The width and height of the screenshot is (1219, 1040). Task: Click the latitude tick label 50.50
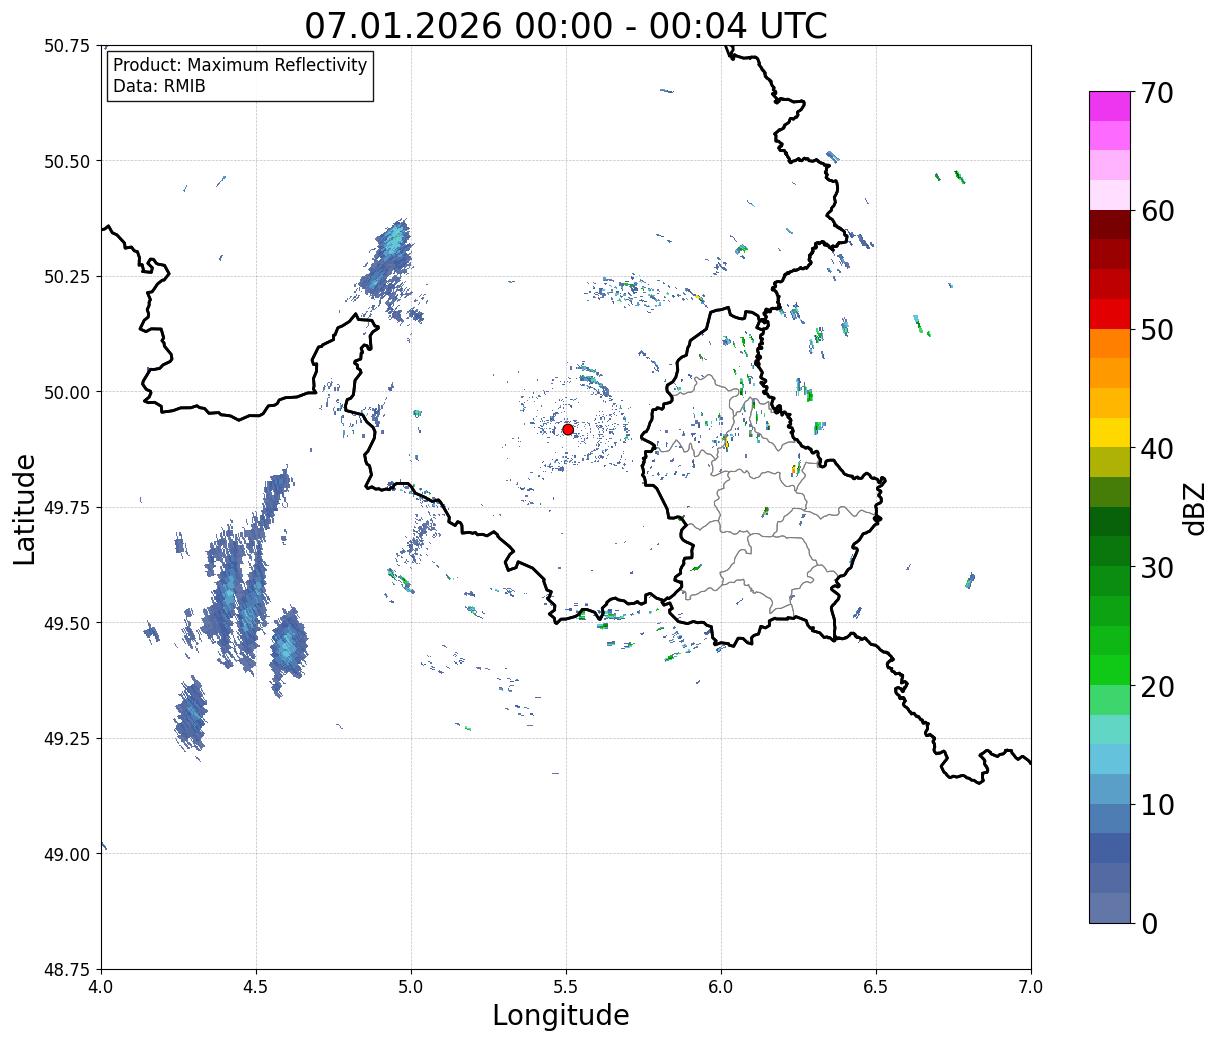coord(67,161)
